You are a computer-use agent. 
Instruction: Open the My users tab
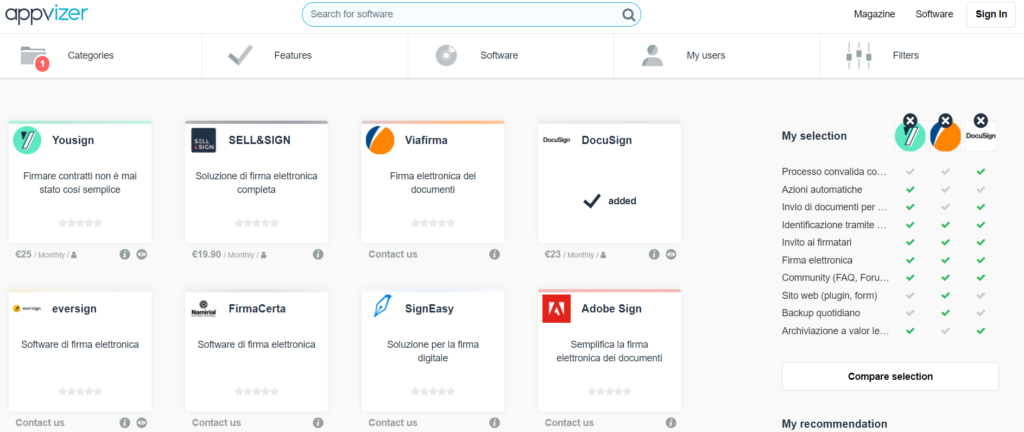click(x=716, y=55)
